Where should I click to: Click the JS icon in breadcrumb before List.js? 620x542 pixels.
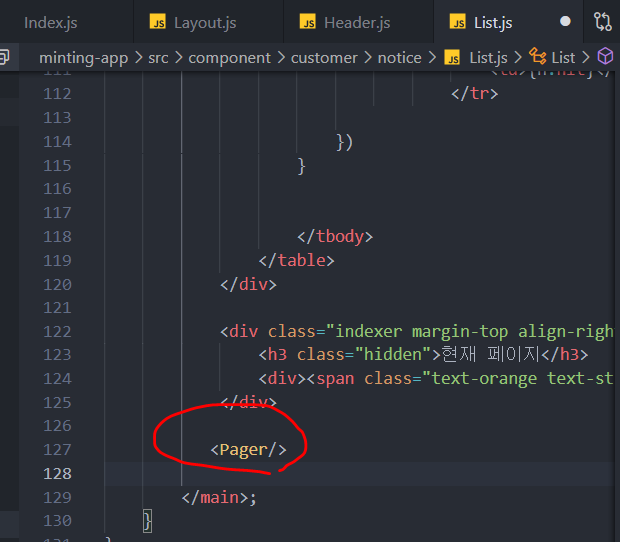(452, 57)
